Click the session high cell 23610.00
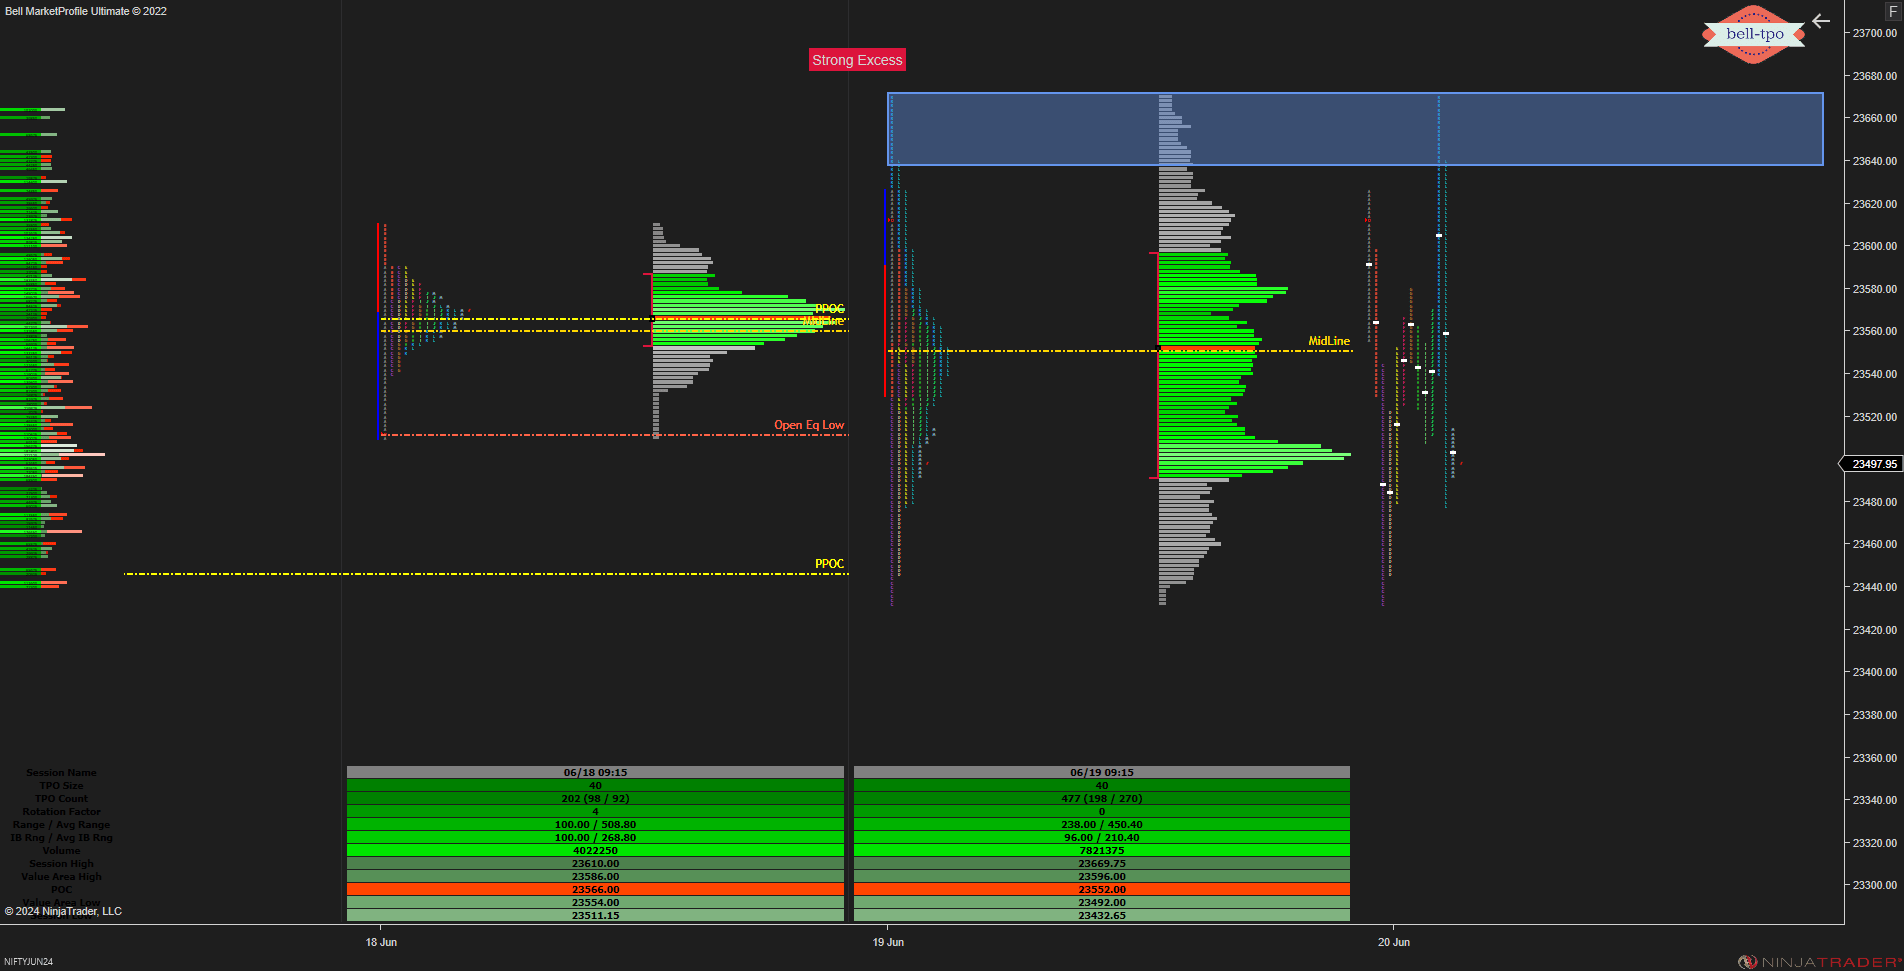This screenshot has height=971, width=1904. (x=595, y=863)
